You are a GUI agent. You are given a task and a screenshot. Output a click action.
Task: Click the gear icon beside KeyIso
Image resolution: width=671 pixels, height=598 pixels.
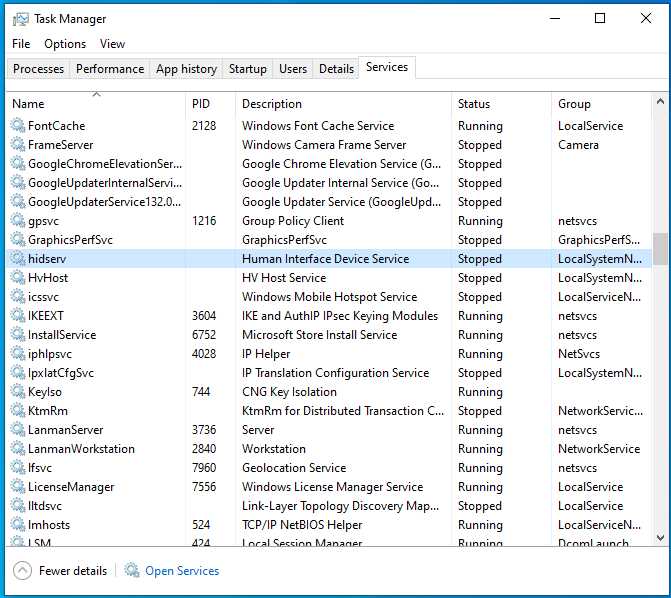(18, 391)
